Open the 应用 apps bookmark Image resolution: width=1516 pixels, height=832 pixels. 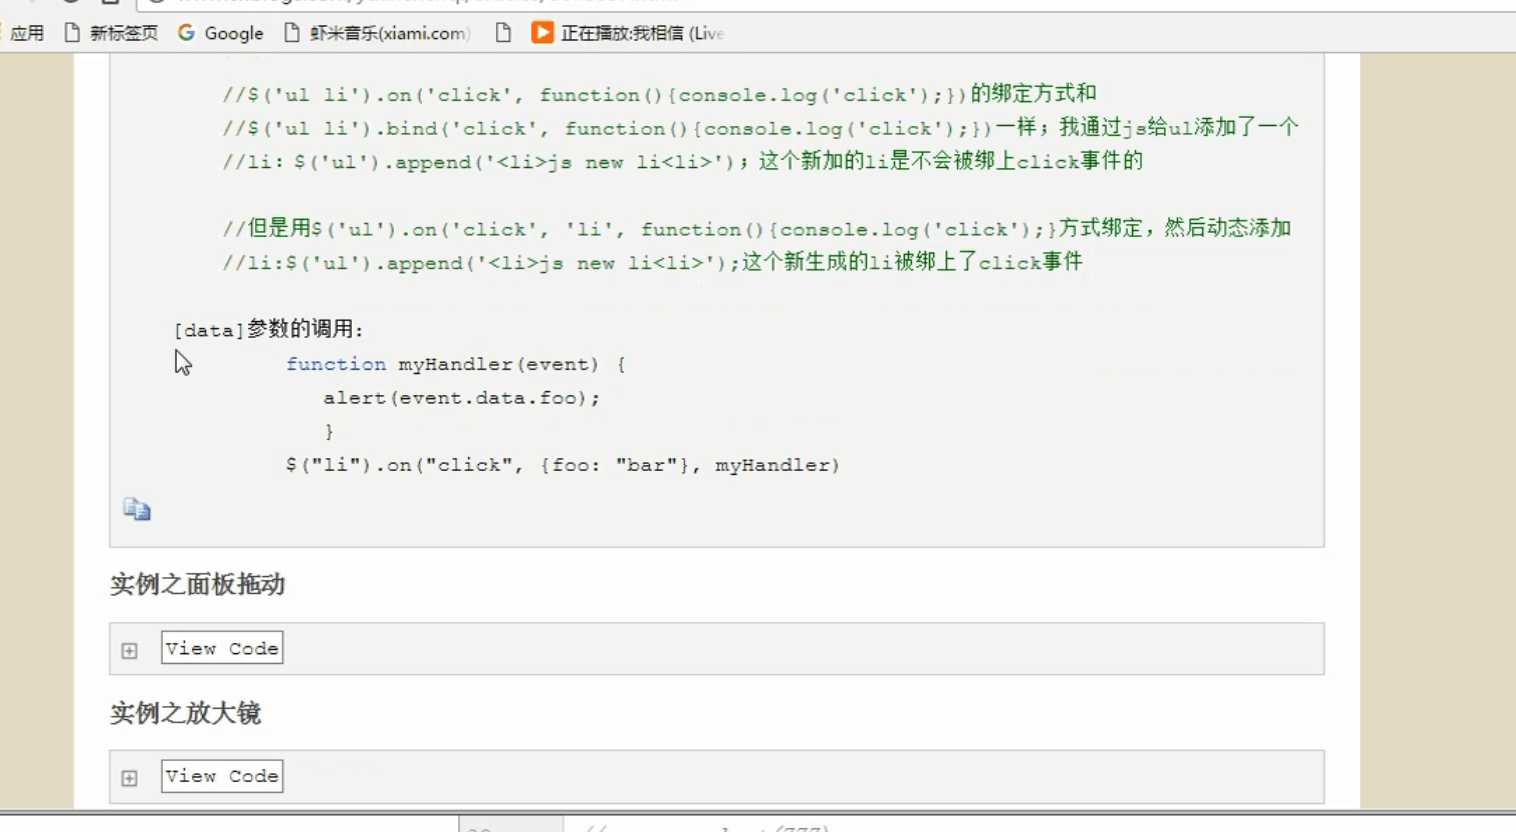[x=26, y=33]
